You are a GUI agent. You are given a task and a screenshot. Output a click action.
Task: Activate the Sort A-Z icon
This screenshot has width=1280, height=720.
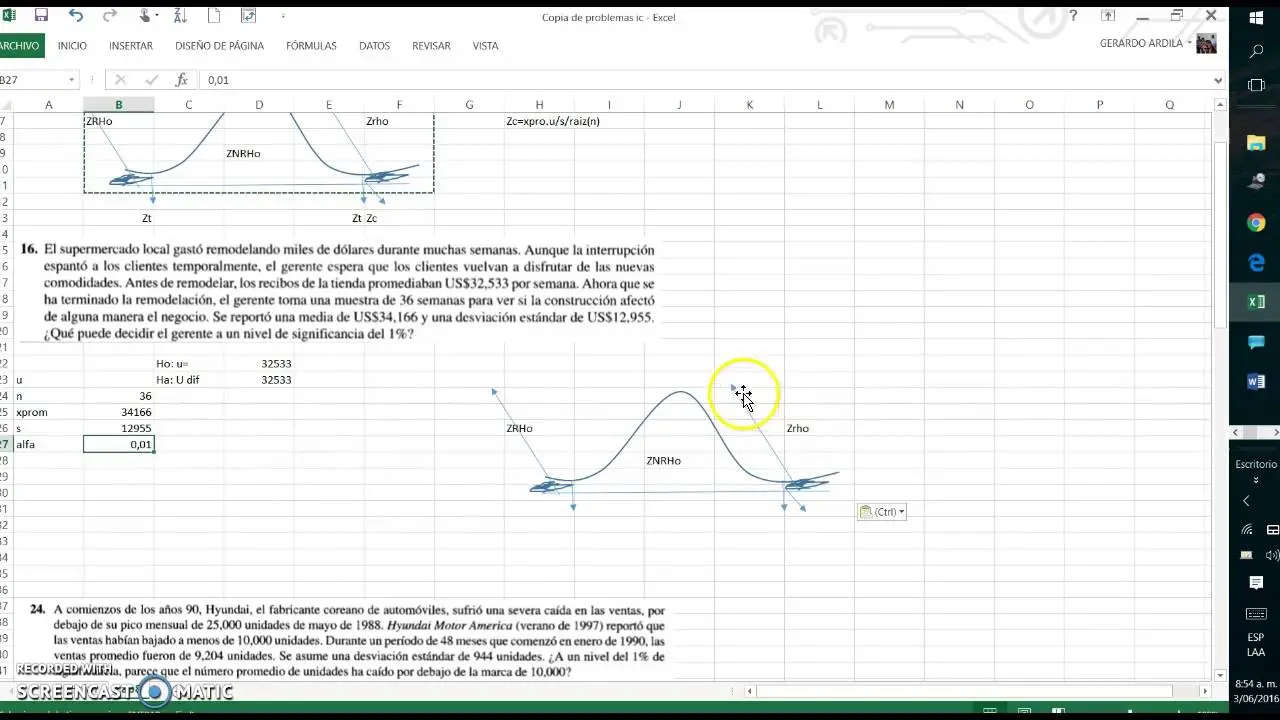pos(179,16)
